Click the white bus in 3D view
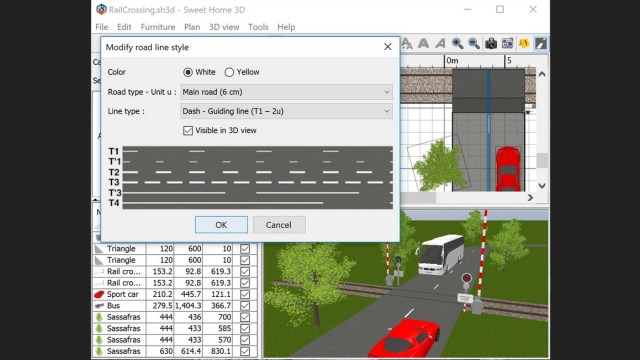Viewport: 640px width, 360px height. pos(441,254)
